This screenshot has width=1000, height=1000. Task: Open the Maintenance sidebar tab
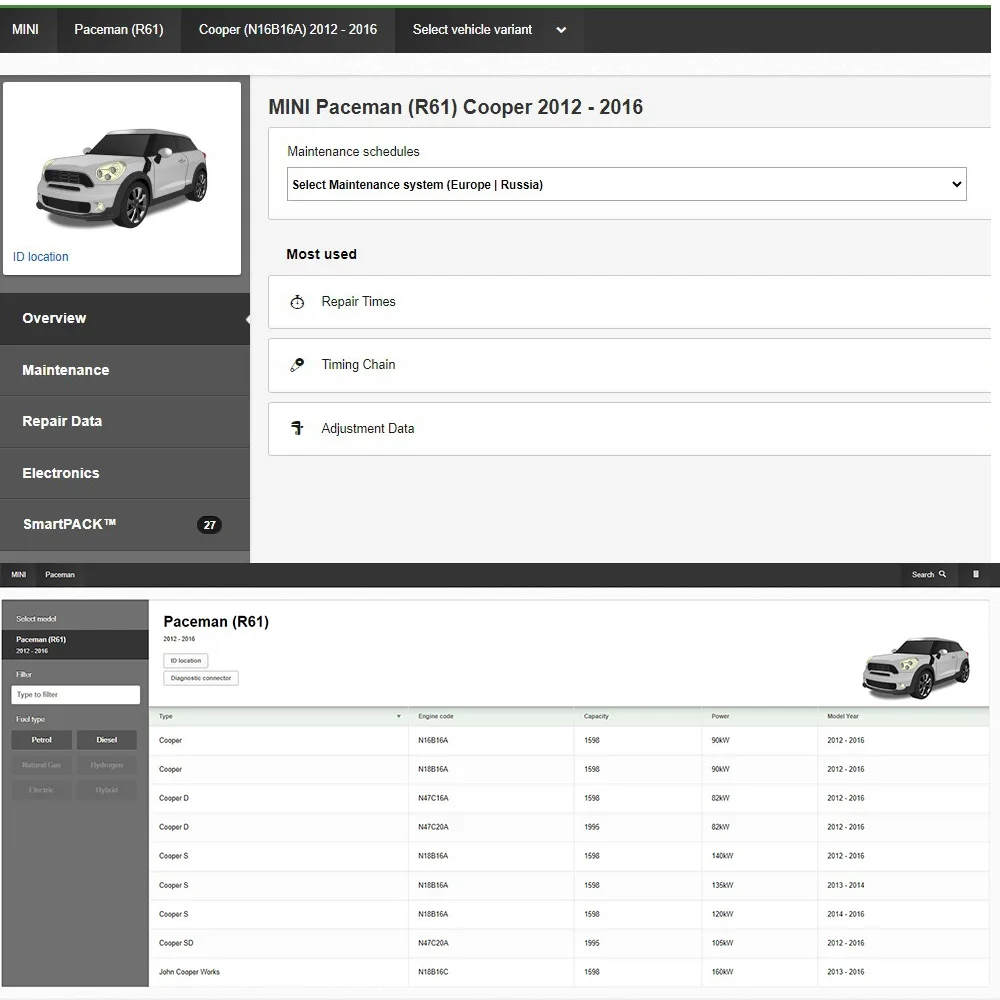click(x=66, y=370)
